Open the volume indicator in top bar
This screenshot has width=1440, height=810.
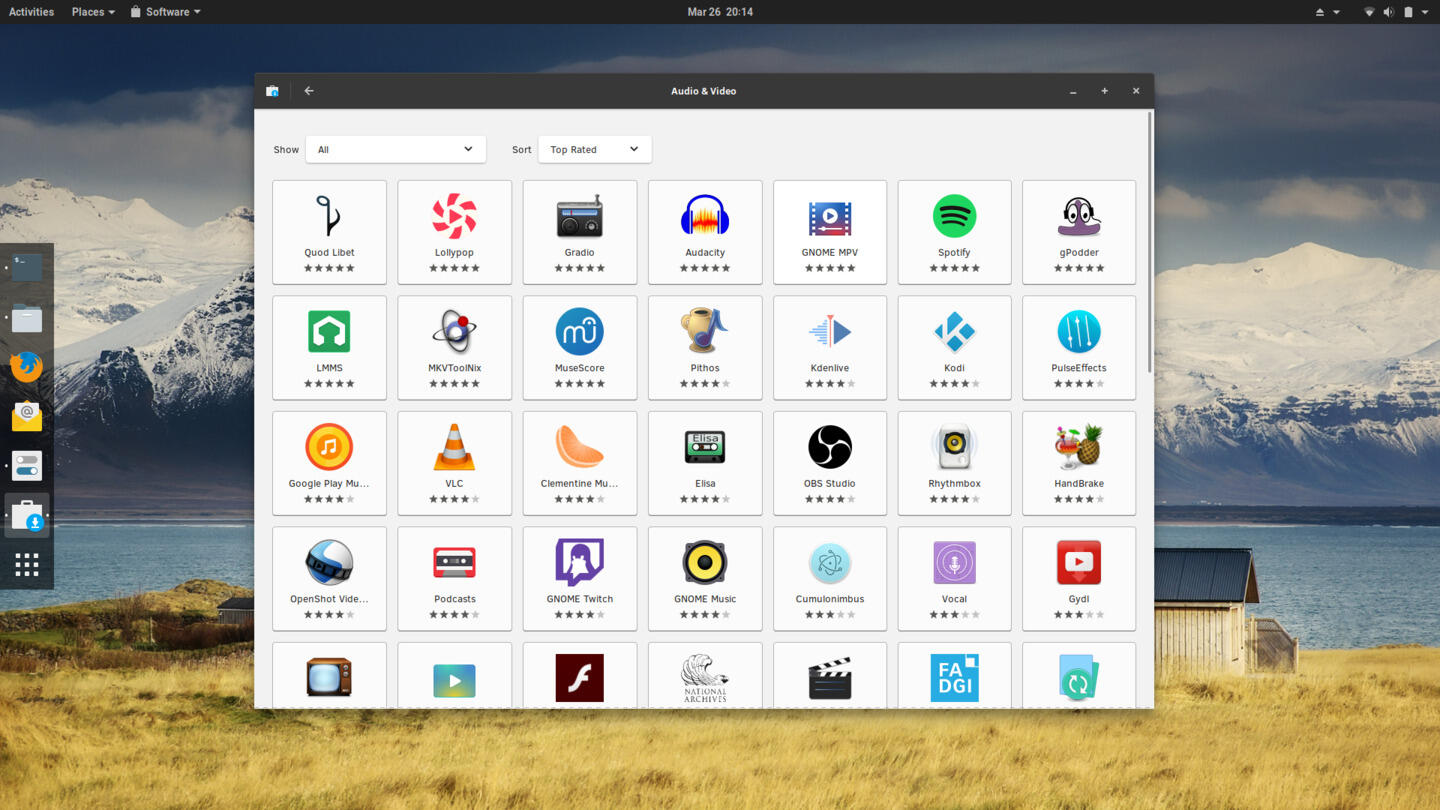coord(1388,12)
